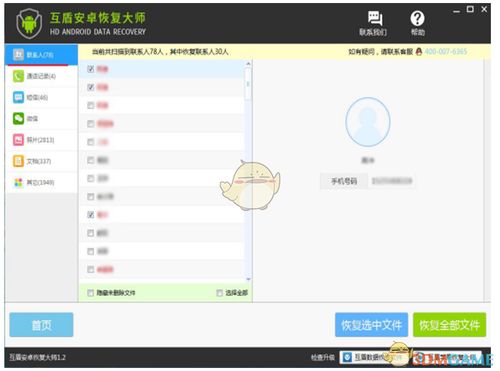Click the 互盾安卓恢复大师1.2 version text

pyautogui.click(x=37, y=357)
